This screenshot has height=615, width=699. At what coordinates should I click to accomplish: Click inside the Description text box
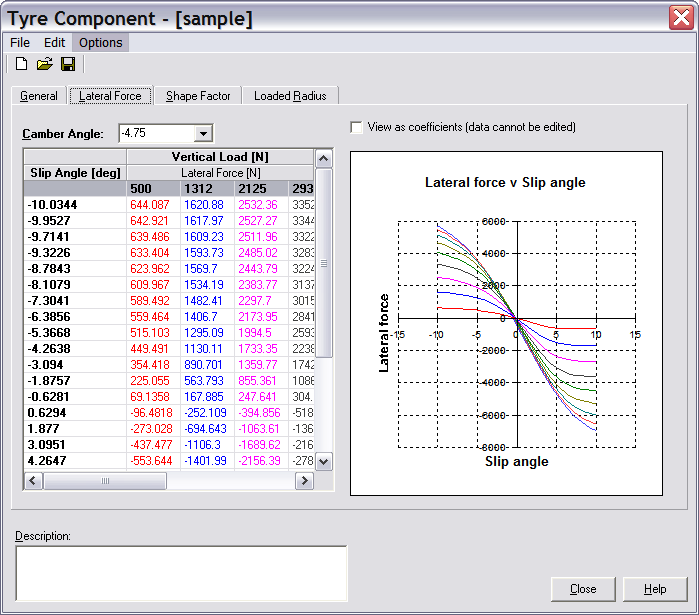click(181, 574)
